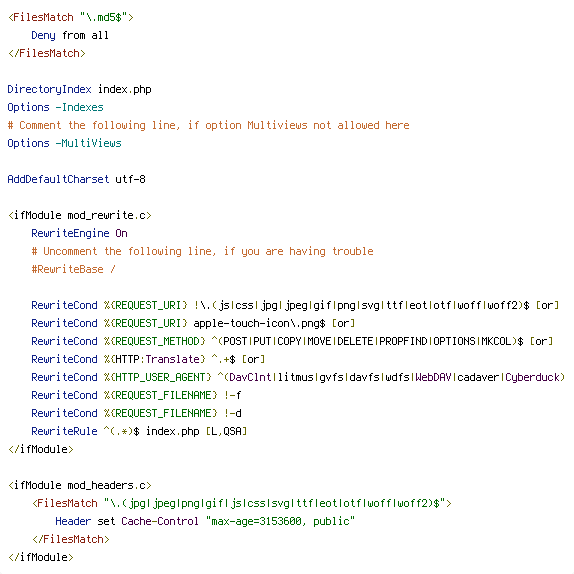The width and height of the screenshot is (574, 574).
Task: Click the final closing ifModule tag
Action: click(x=41, y=557)
